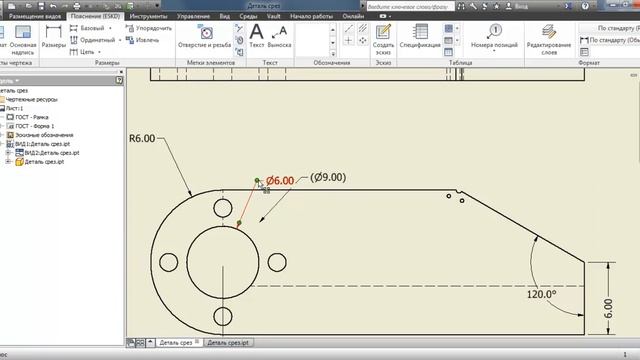Open the Отверстие и резьба tool
The width and height of the screenshot is (640, 360).
(204, 37)
